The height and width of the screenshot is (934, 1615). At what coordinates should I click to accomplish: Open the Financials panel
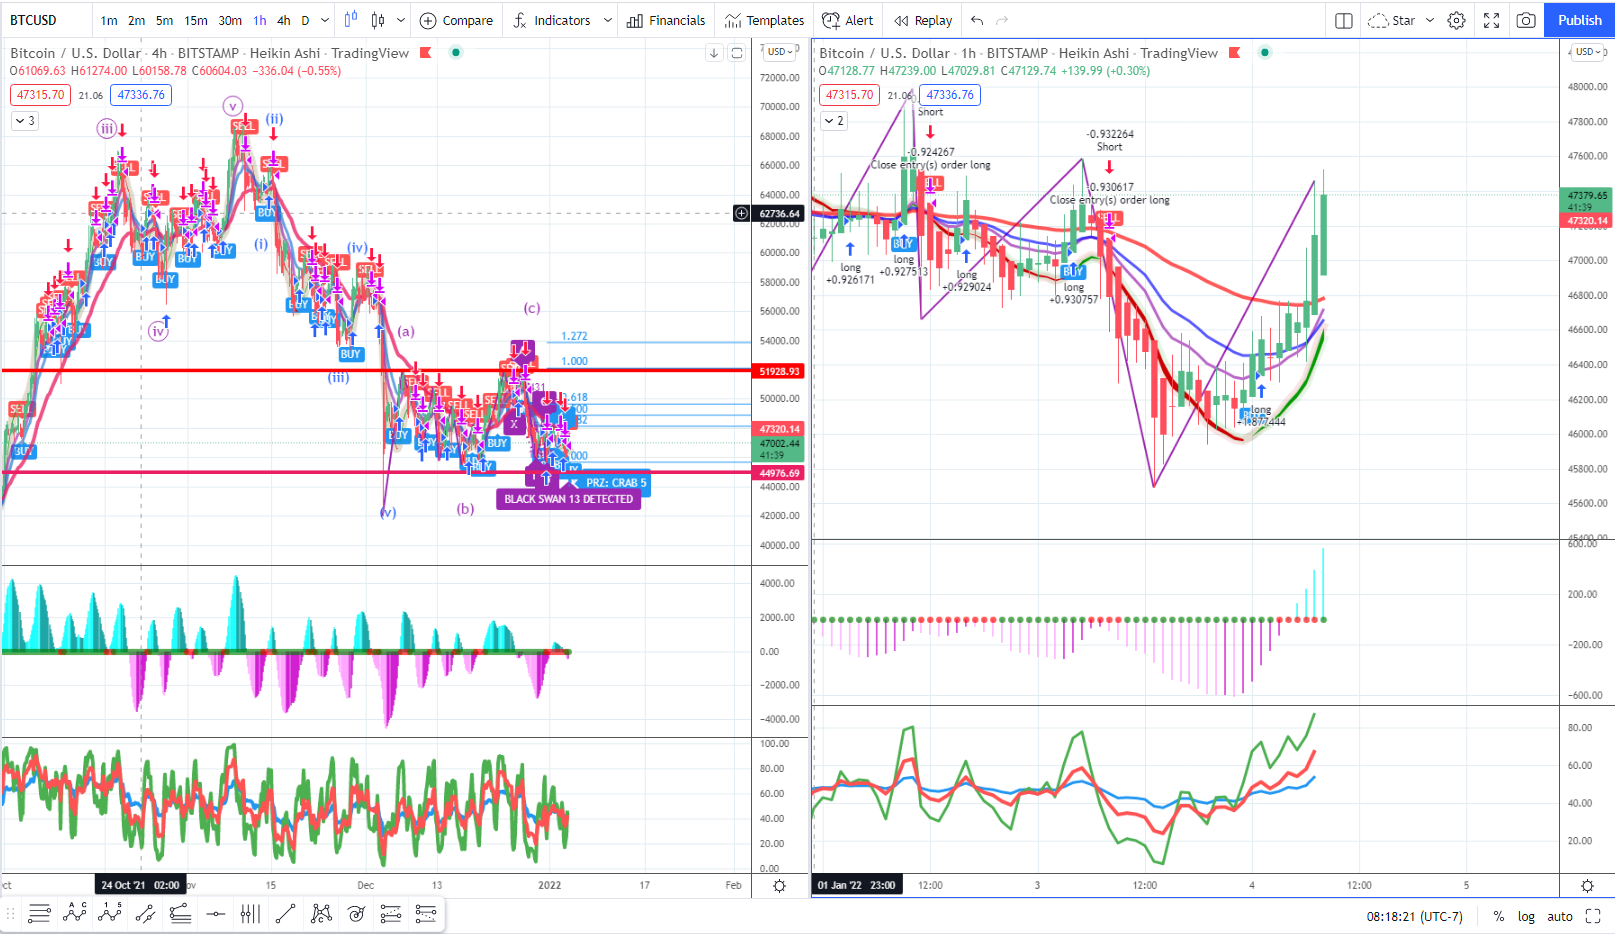coord(666,20)
